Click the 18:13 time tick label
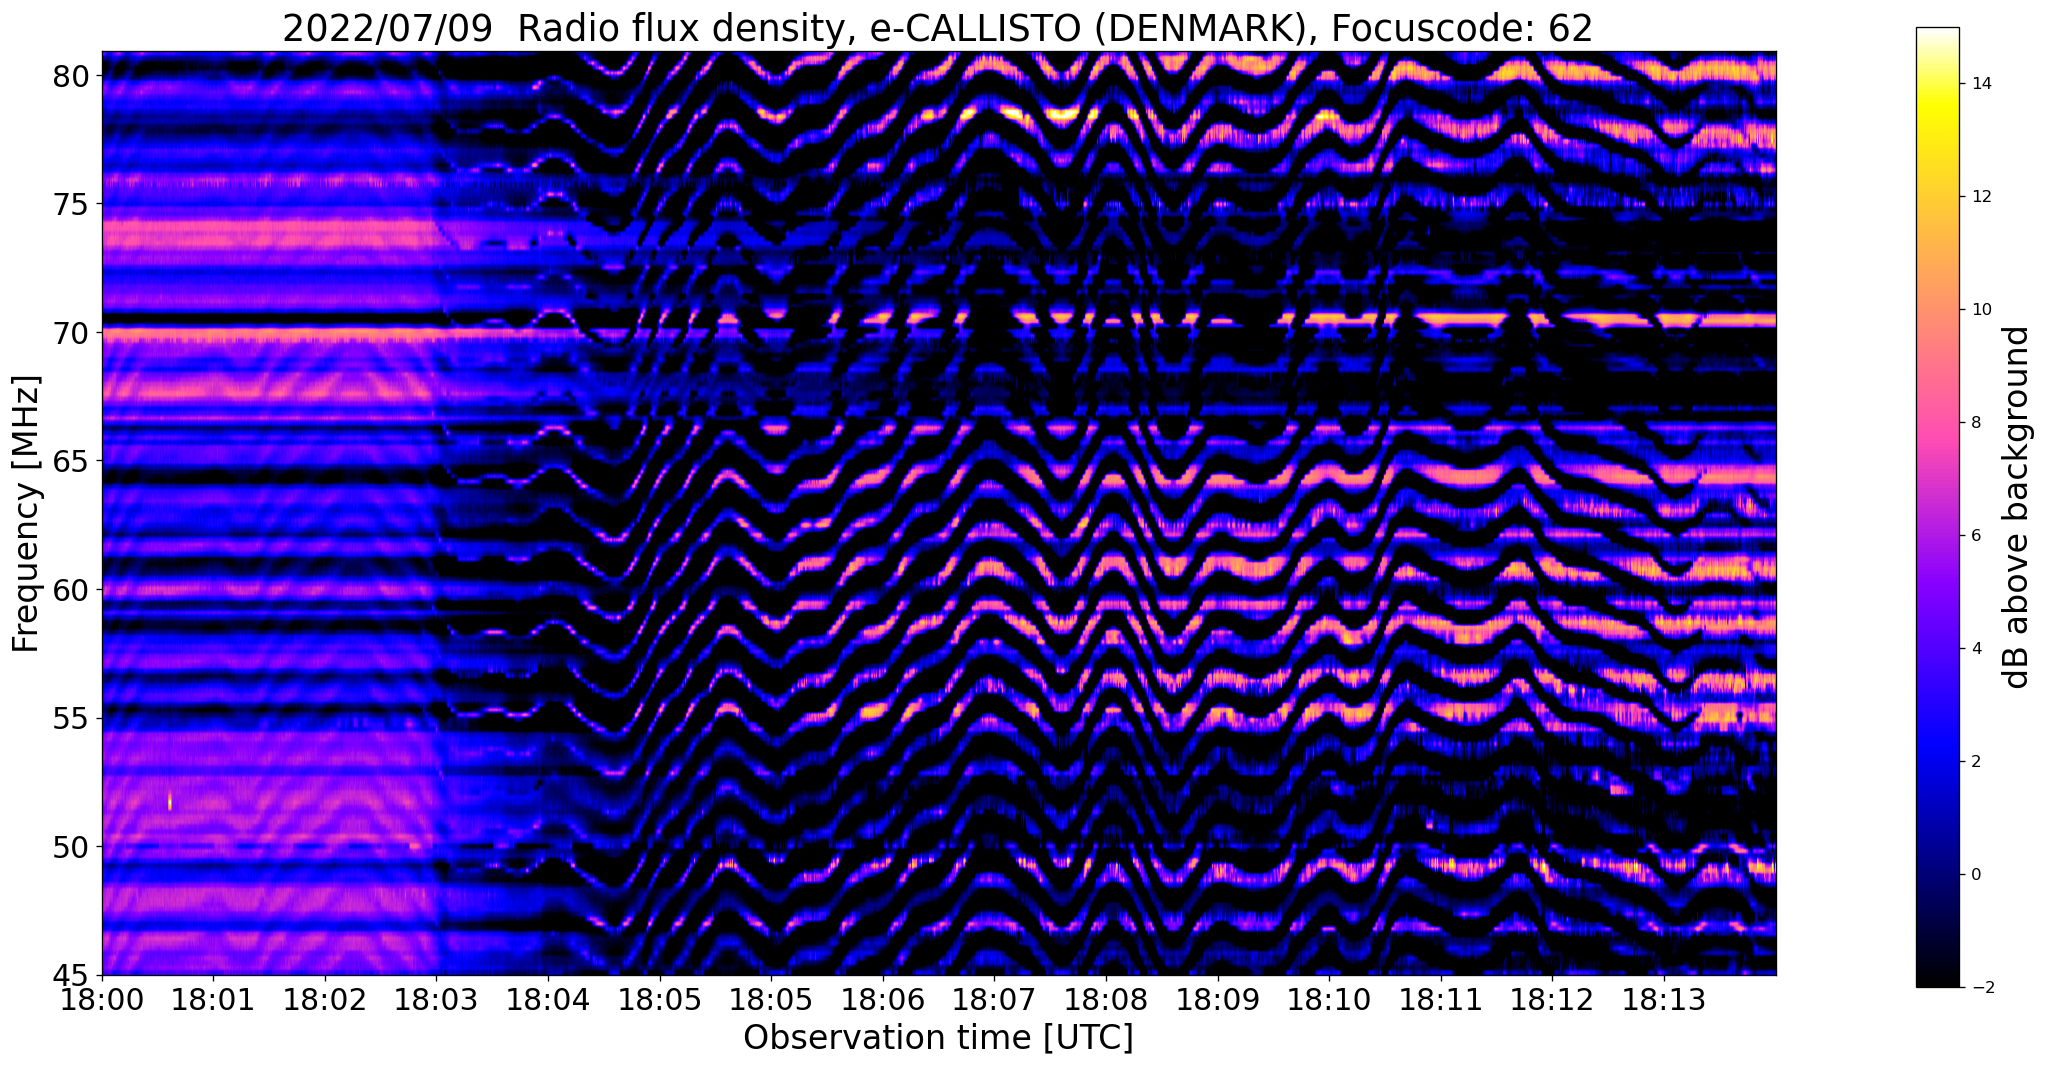2047x1067 pixels. tap(1664, 1000)
